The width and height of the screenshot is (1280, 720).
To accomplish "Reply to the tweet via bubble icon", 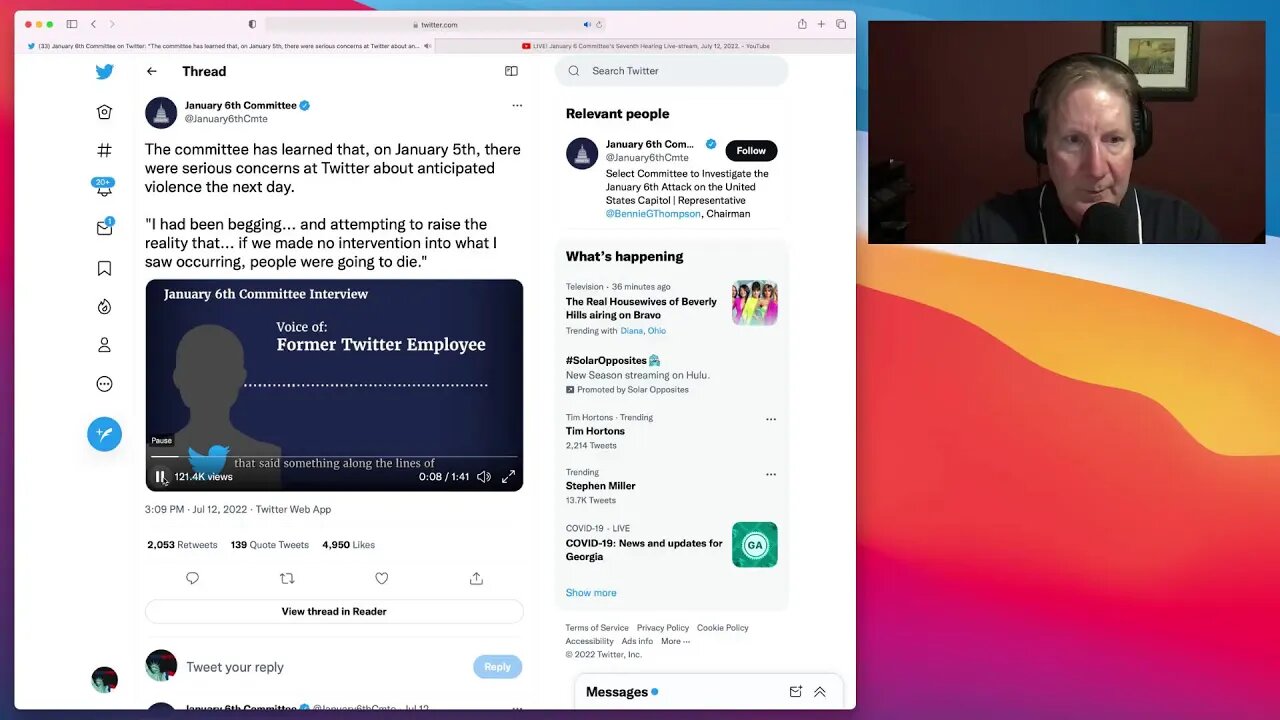I will tap(192, 578).
